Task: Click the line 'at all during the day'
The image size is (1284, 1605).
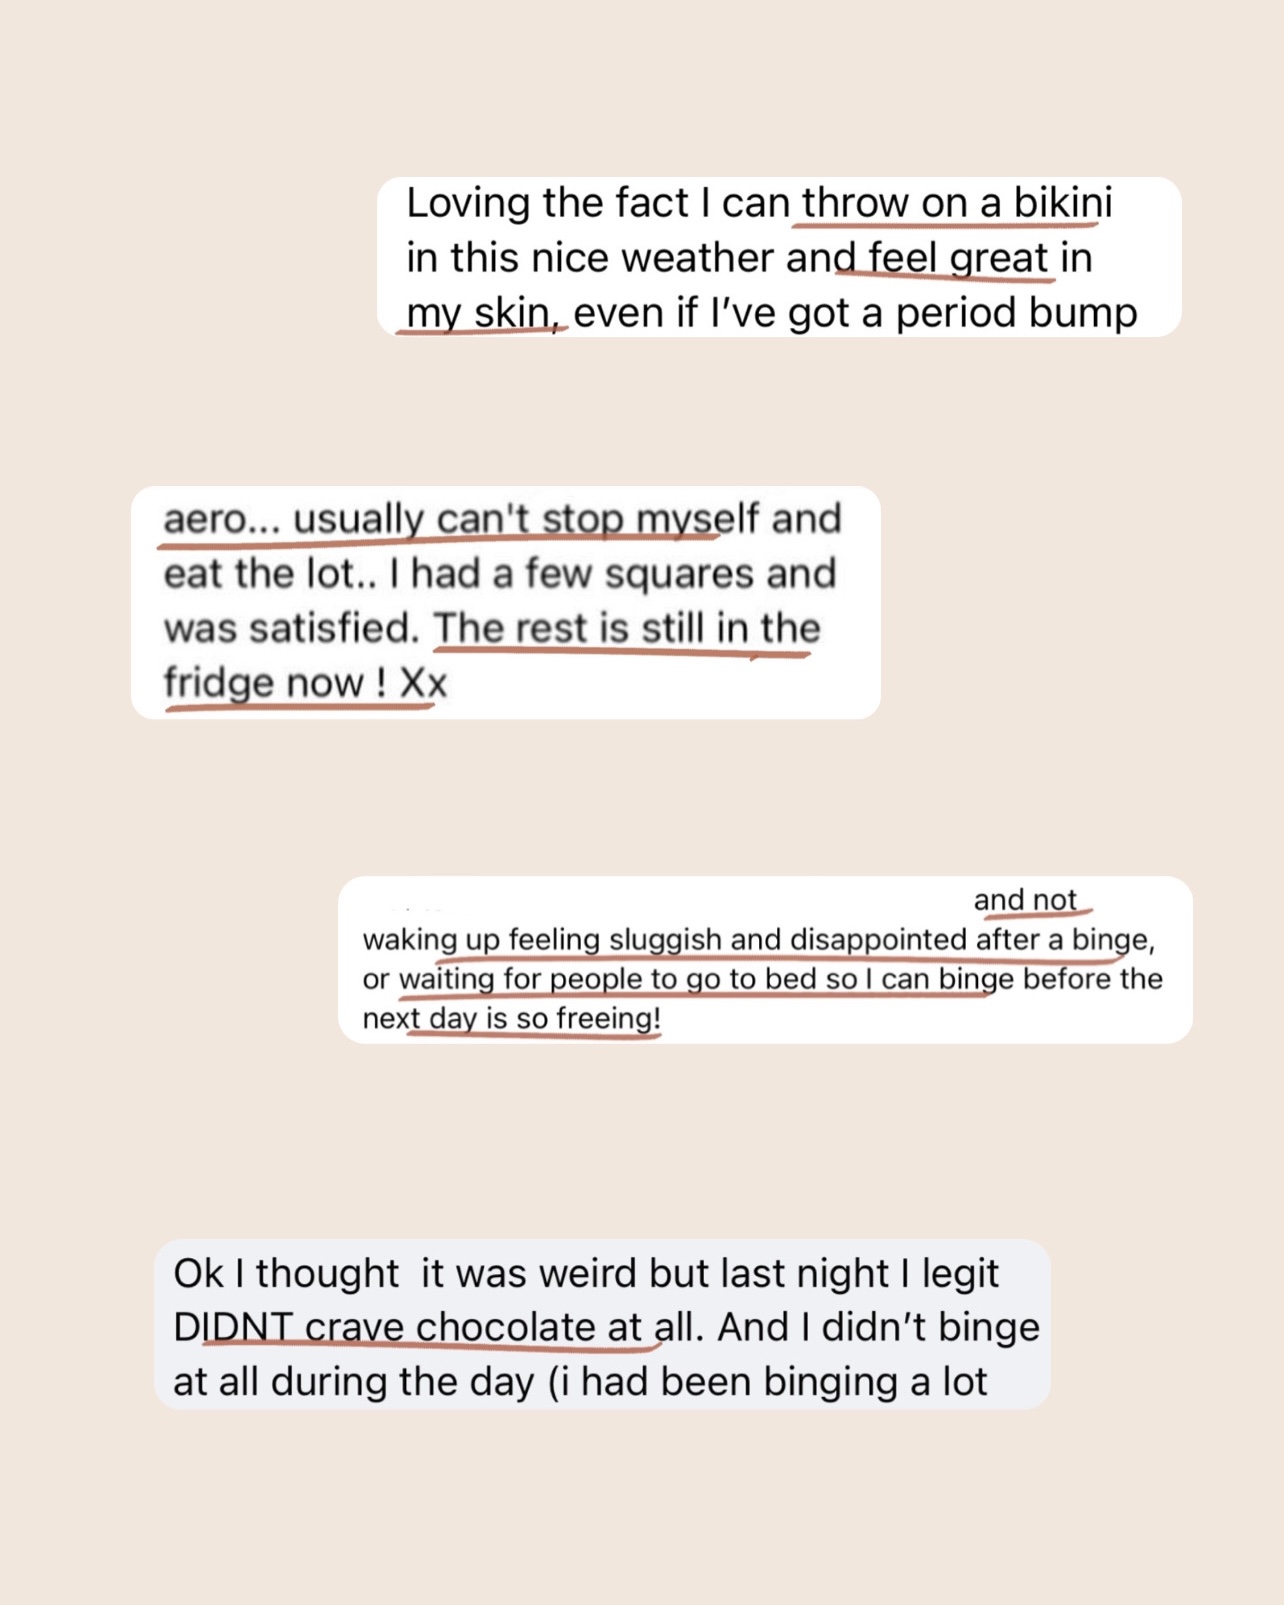Action: pos(354,1383)
